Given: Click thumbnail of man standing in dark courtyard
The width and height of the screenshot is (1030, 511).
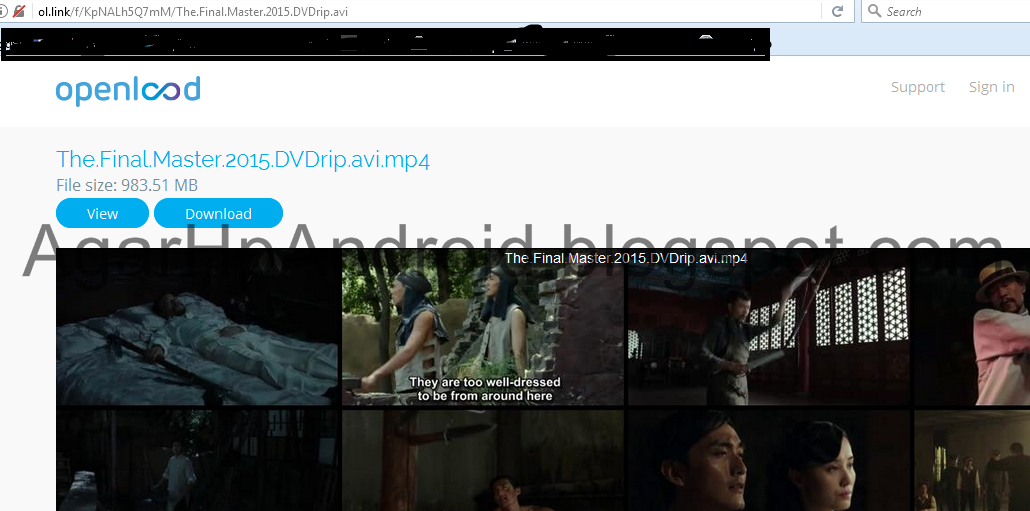Looking at the screenshot, I should (x=197, y=460).
